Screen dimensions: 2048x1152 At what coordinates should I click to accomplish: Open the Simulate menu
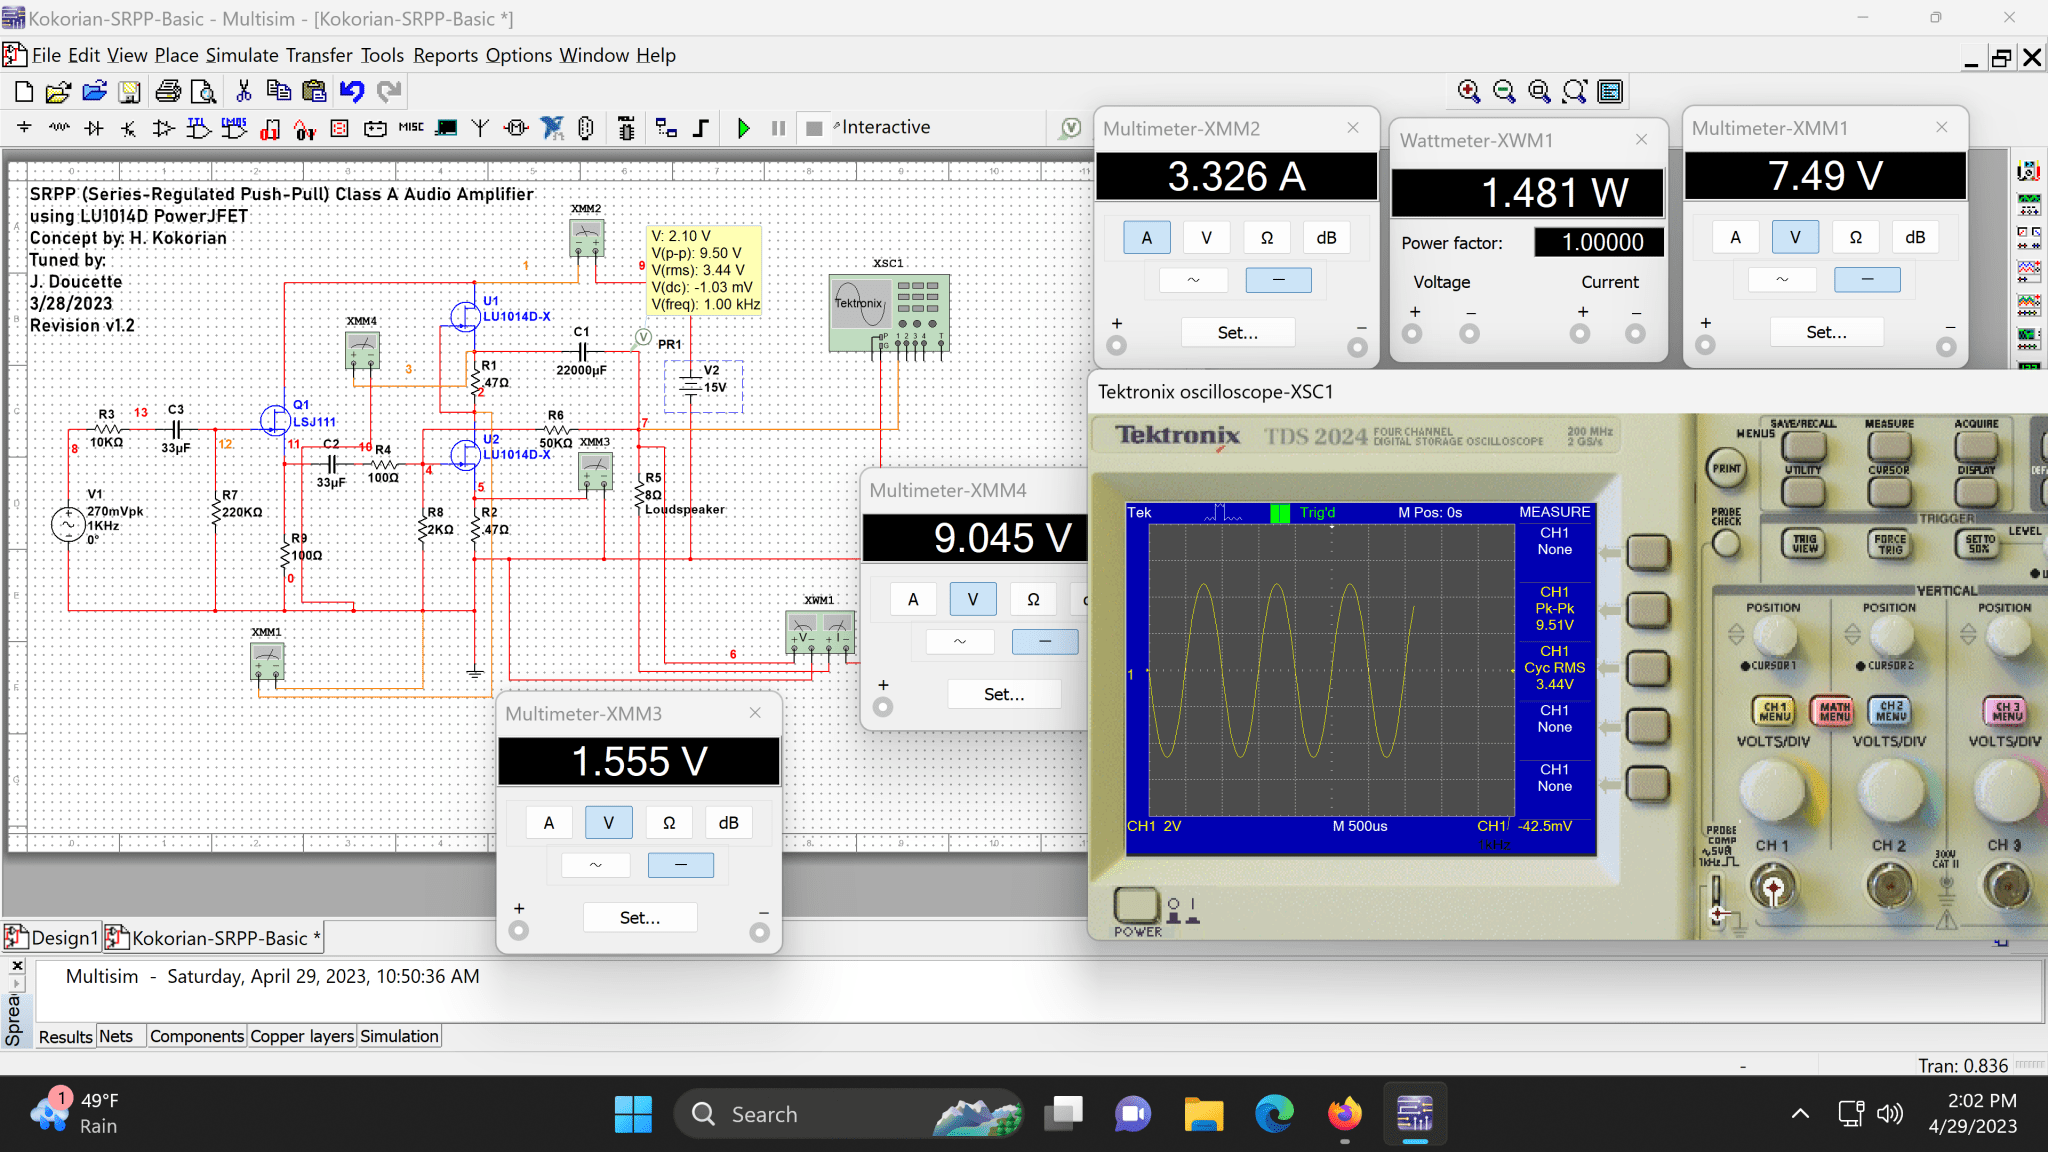click(x=242, y=56)
